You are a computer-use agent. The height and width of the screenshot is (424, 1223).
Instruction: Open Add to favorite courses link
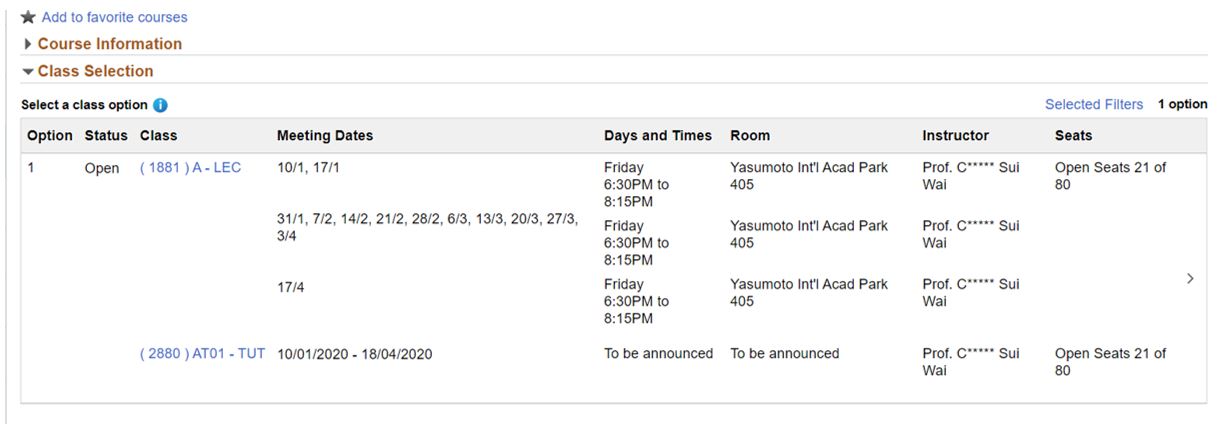[114, 17]
